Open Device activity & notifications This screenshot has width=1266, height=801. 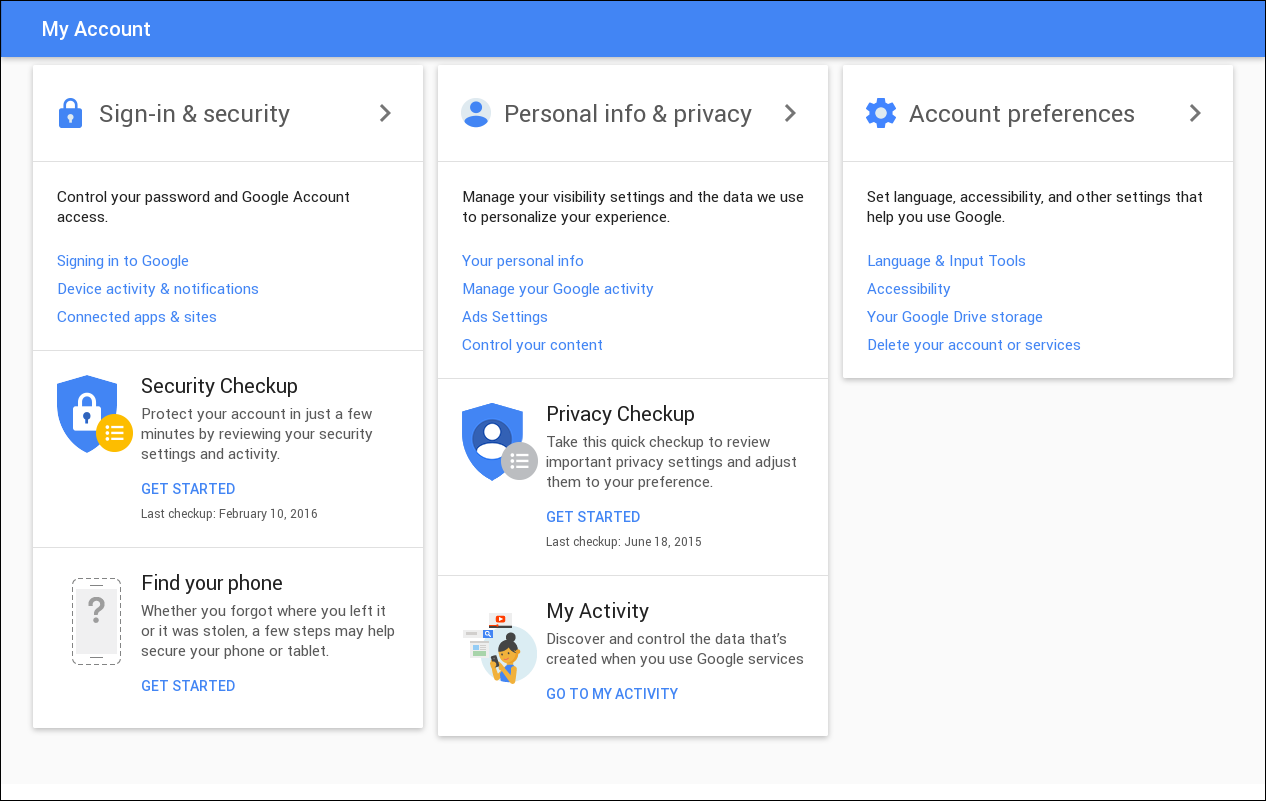click(158, 289)
